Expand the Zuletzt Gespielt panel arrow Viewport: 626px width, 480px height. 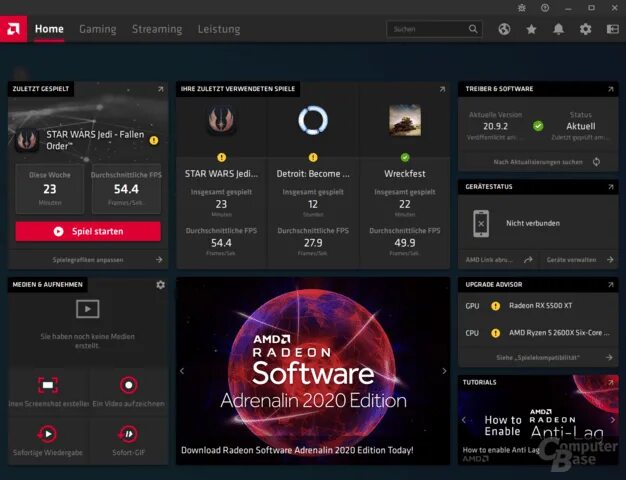coord(160,89)
